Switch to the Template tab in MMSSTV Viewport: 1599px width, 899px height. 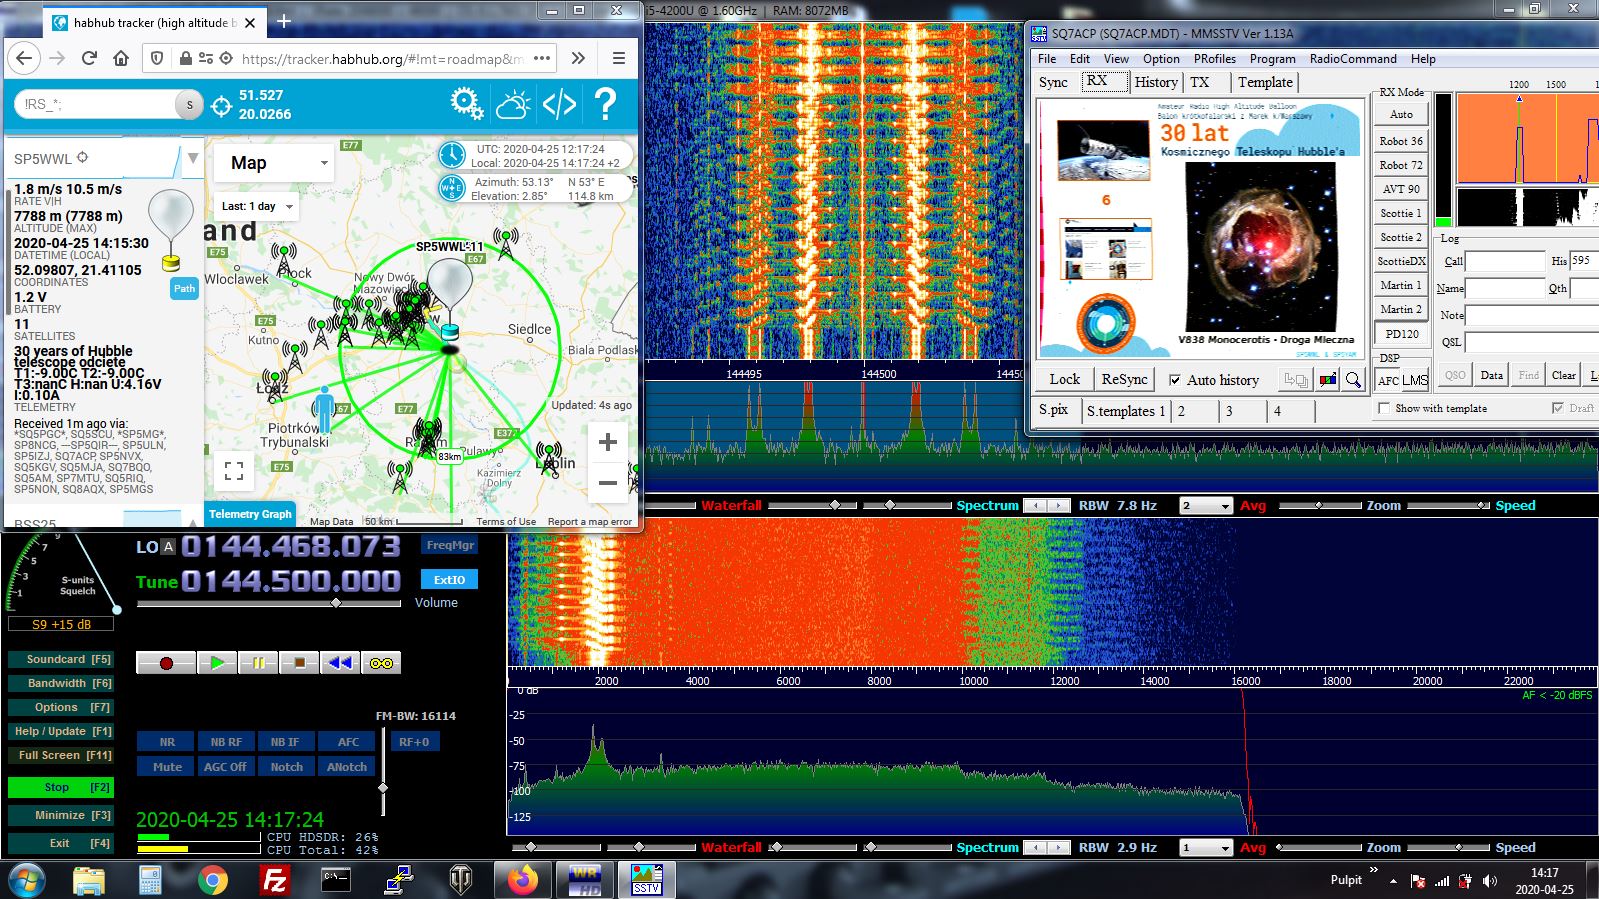(1265, 82)
